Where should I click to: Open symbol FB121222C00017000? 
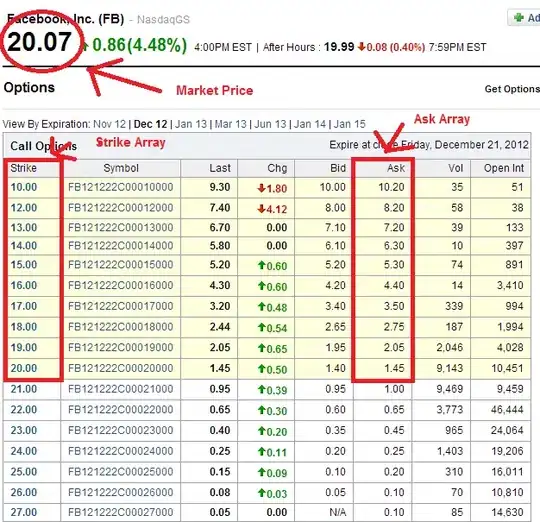[x=121, y=306]
